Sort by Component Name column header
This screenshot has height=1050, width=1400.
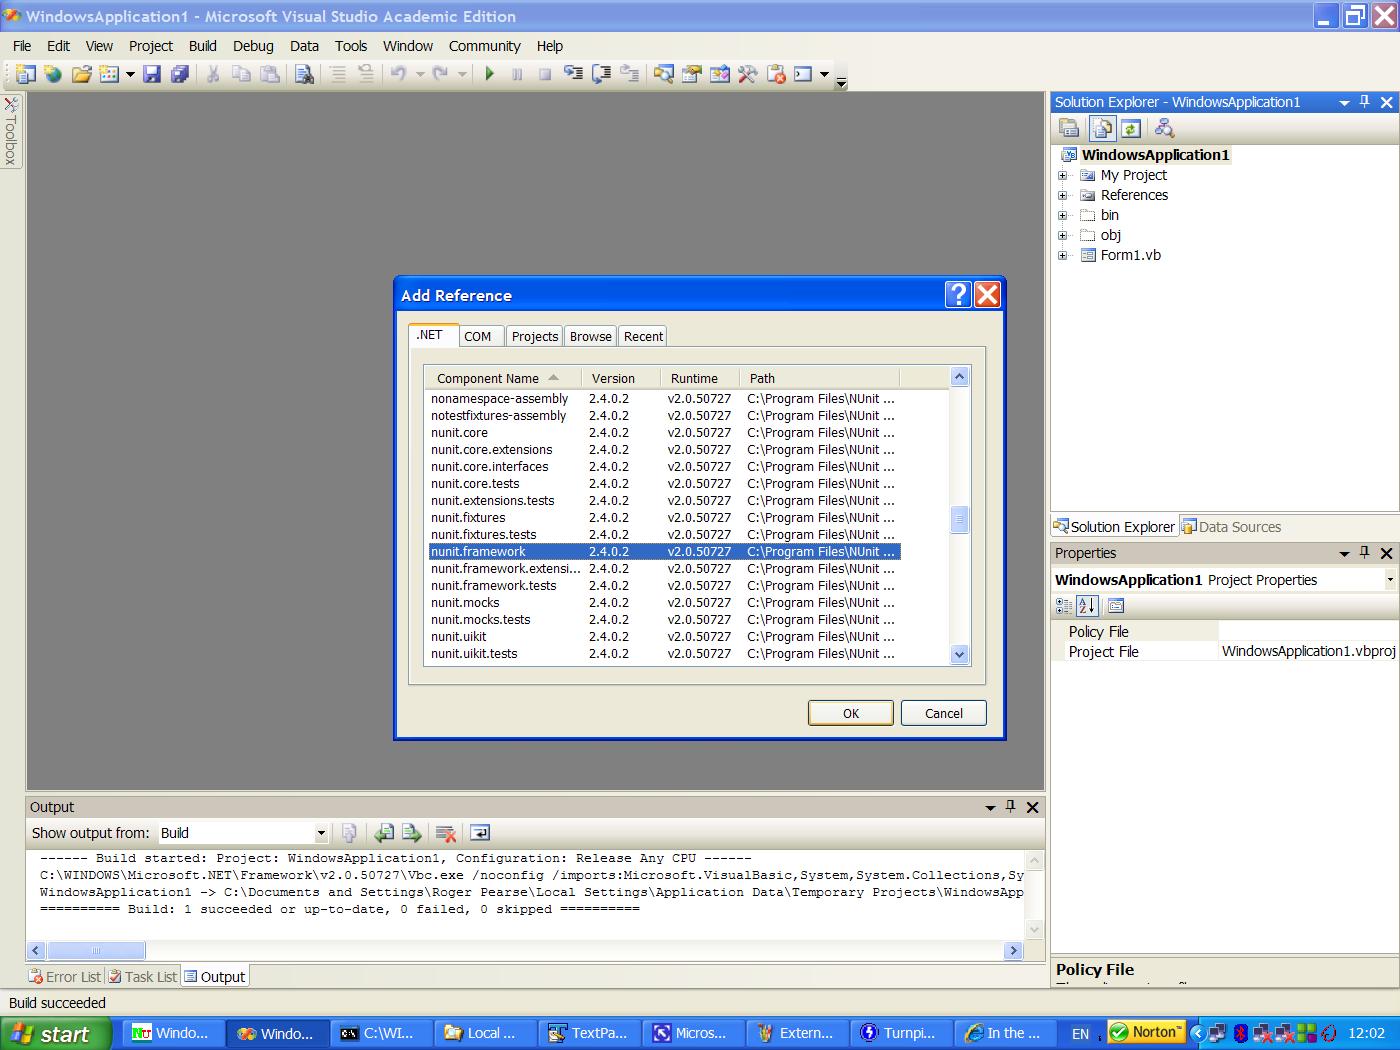pyautogui.click(x=502, y=378)
